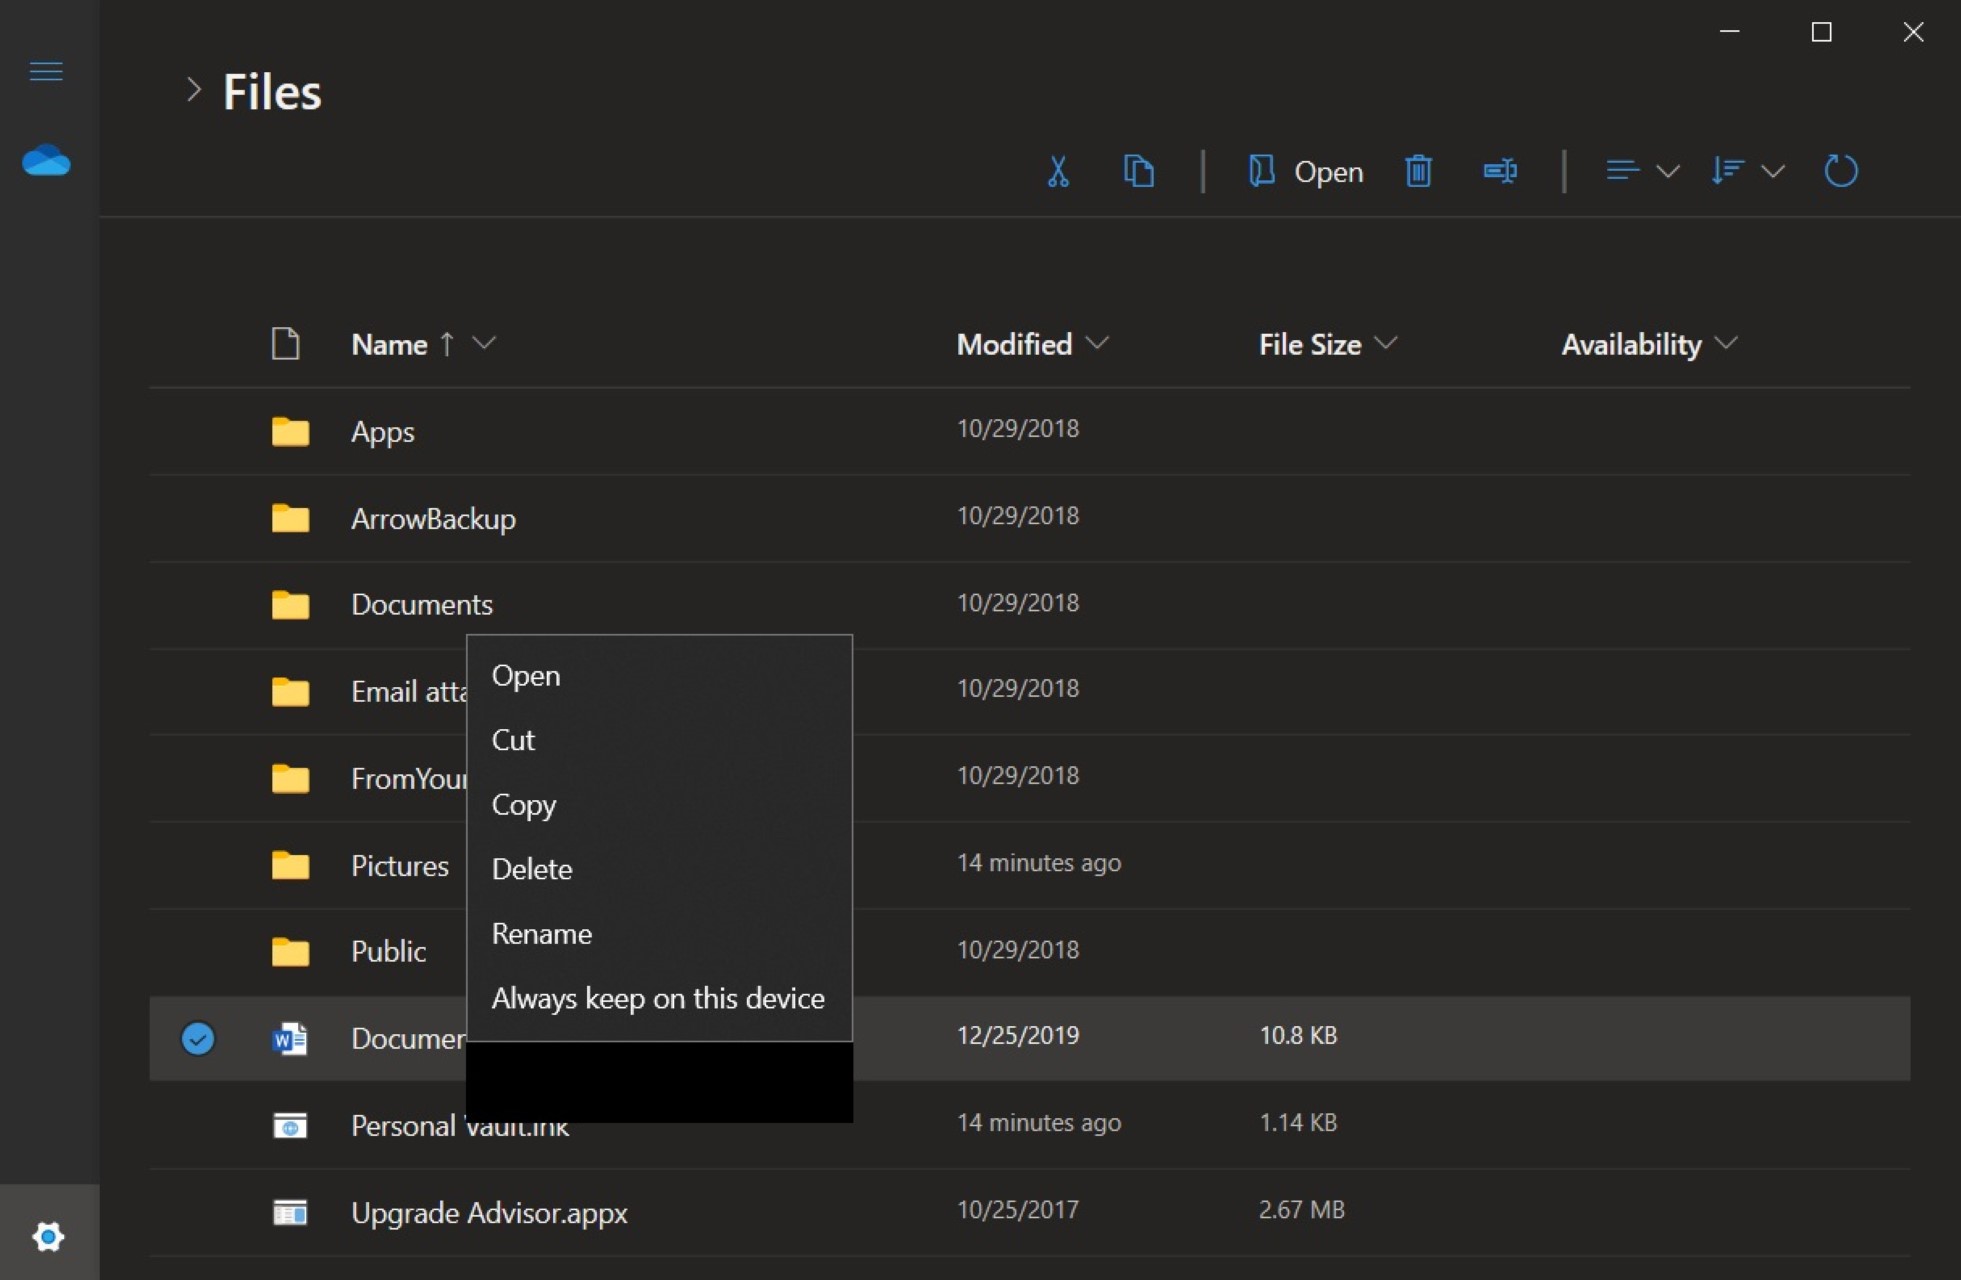Select Always keep on this device
The height and width of the screenshot is (1280, 1961).
(656, 997)
